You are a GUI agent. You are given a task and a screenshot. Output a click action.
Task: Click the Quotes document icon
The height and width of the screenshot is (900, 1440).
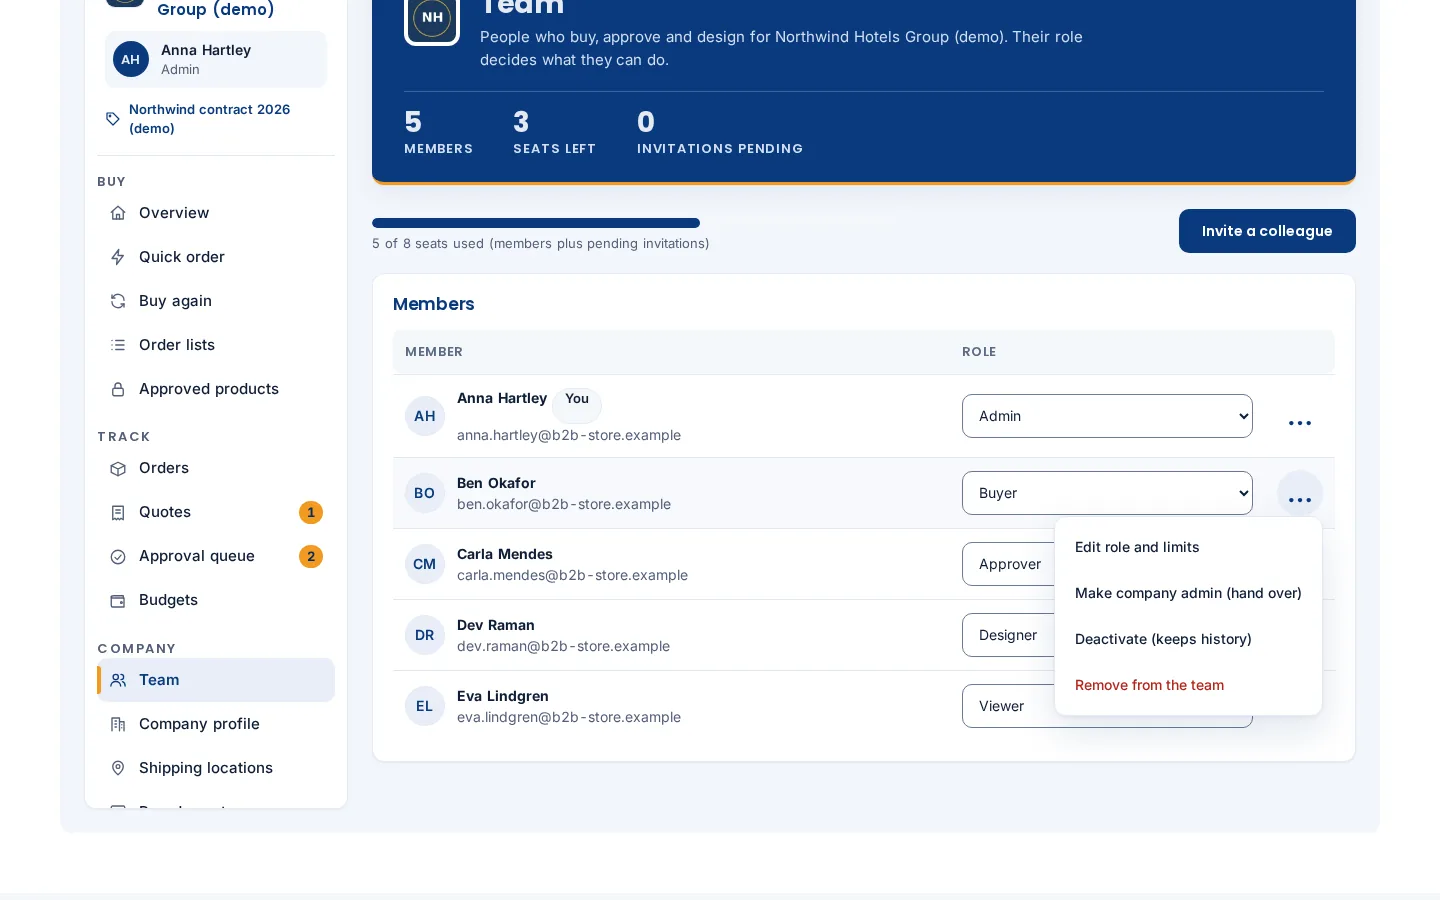118,512
